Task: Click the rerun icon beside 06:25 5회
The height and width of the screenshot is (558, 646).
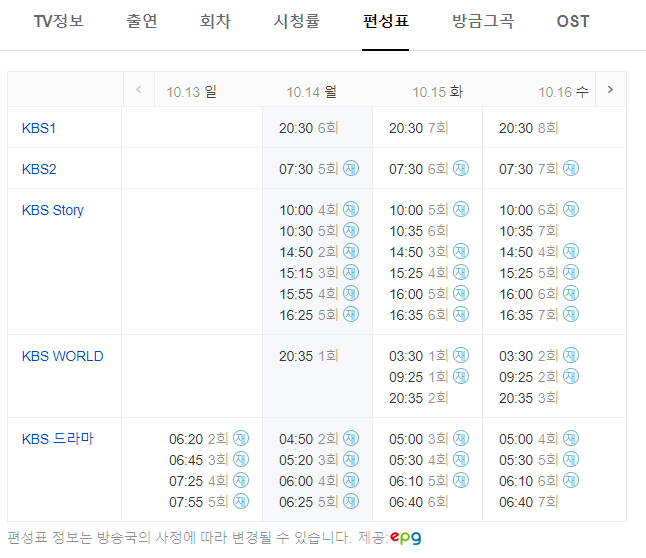Action: click(x=351, y=501)
